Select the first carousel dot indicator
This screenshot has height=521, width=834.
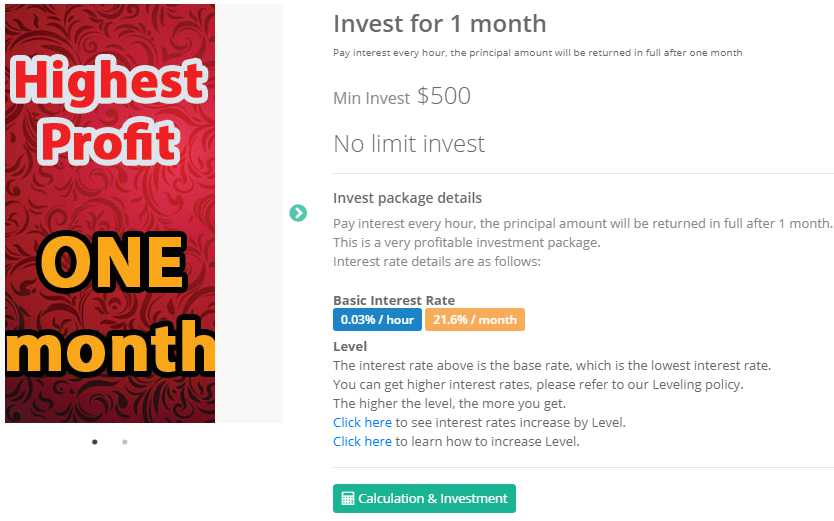coord(95,441)
